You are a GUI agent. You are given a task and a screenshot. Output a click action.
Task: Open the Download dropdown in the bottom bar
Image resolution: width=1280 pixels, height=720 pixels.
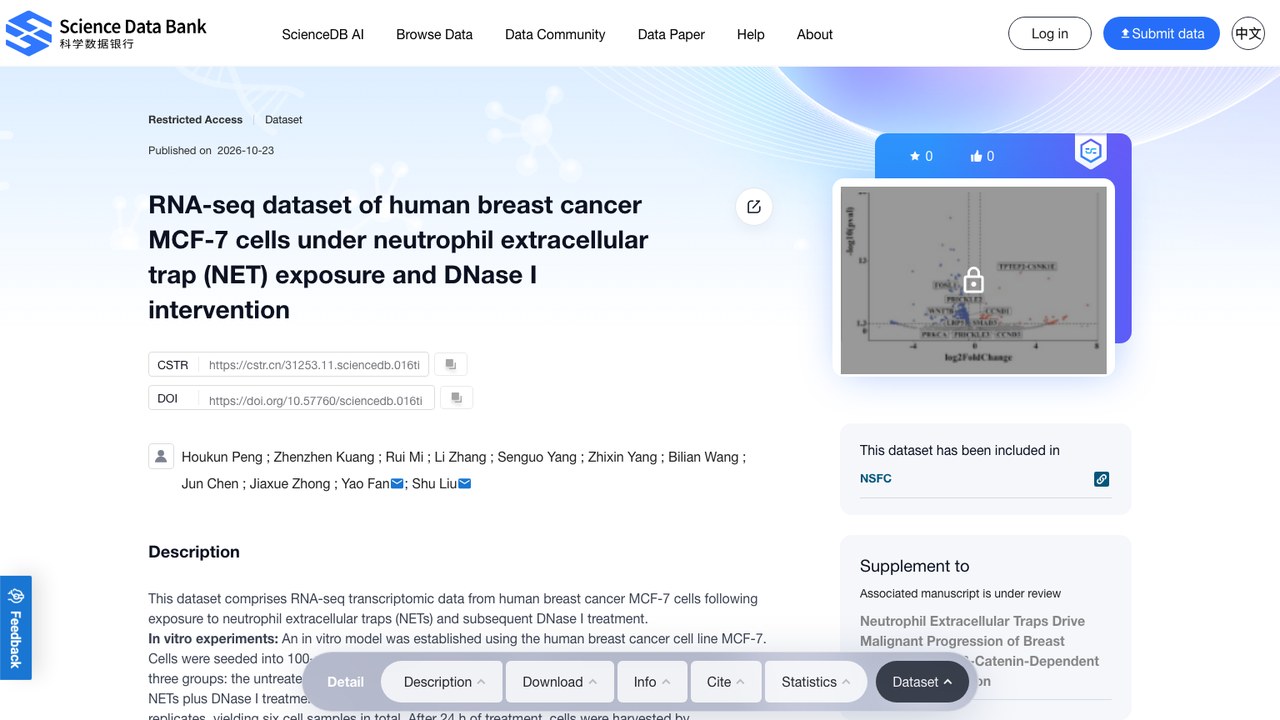[x=560, y=682]
